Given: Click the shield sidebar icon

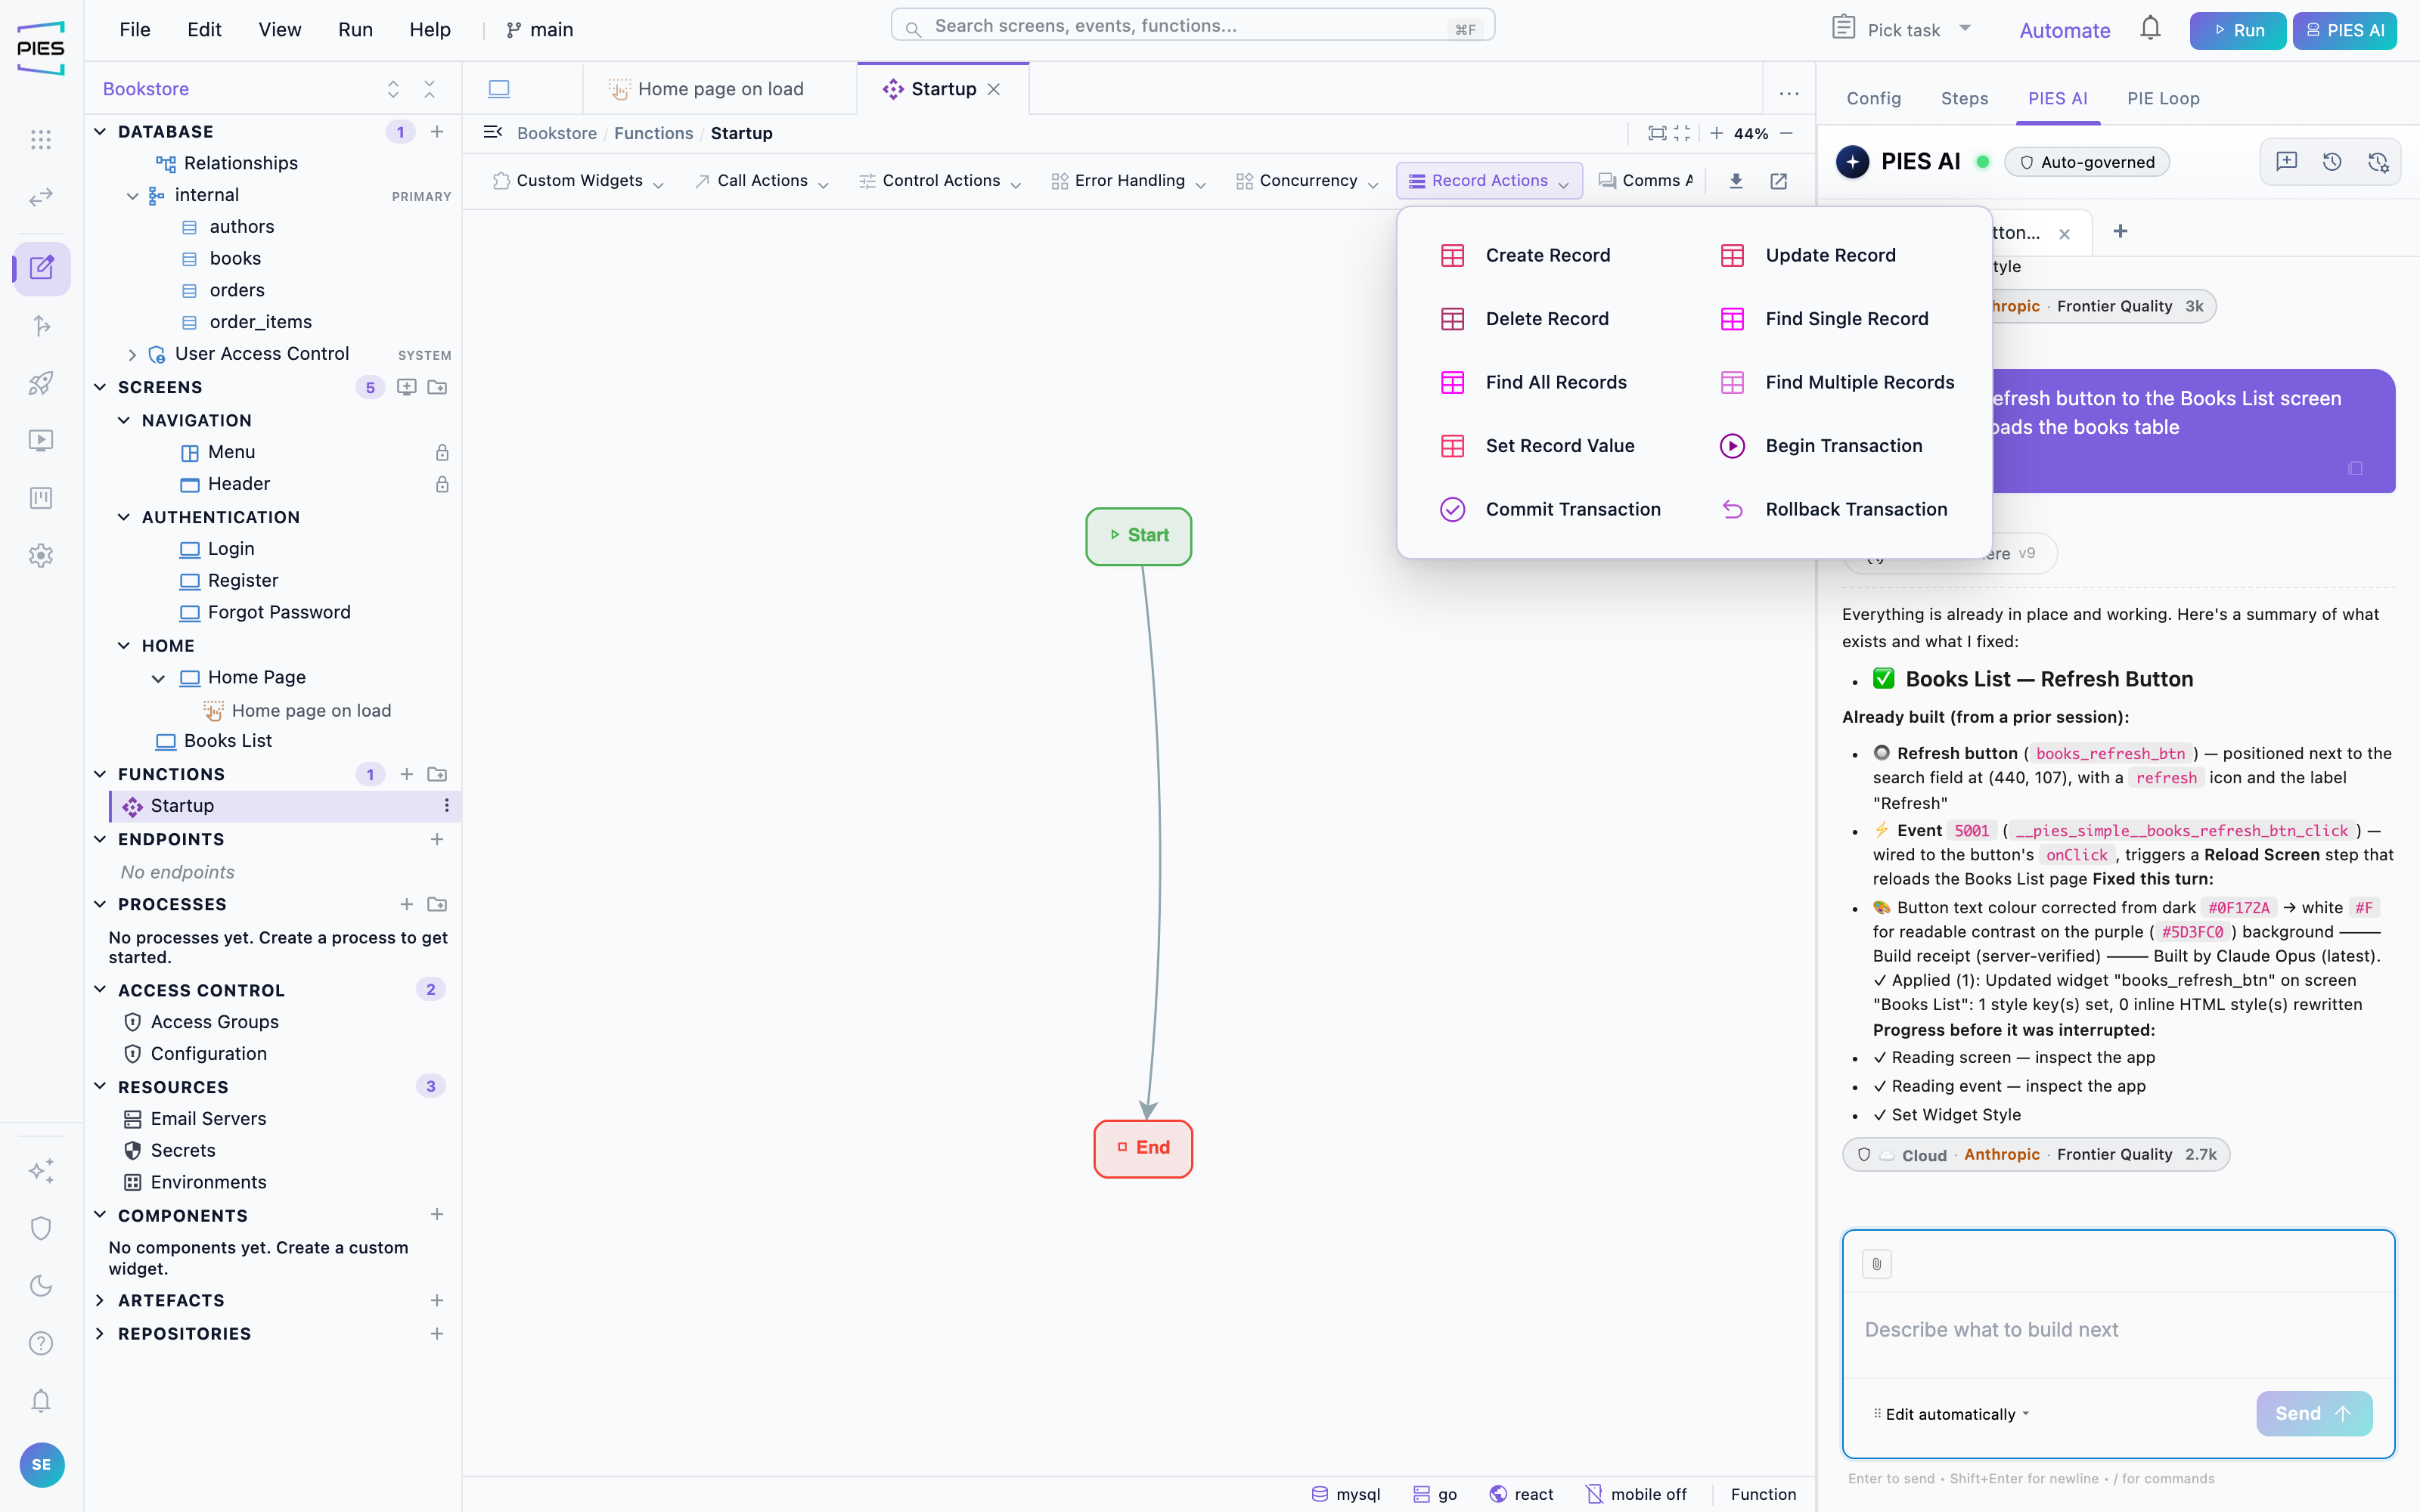Looking at the screenshot, I should (41, 1228).
